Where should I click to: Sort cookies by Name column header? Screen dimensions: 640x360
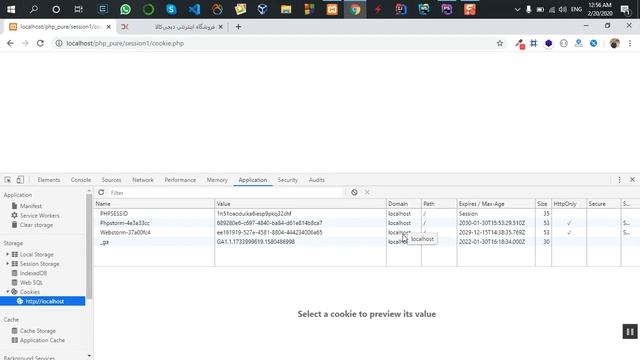click(154, 204)
